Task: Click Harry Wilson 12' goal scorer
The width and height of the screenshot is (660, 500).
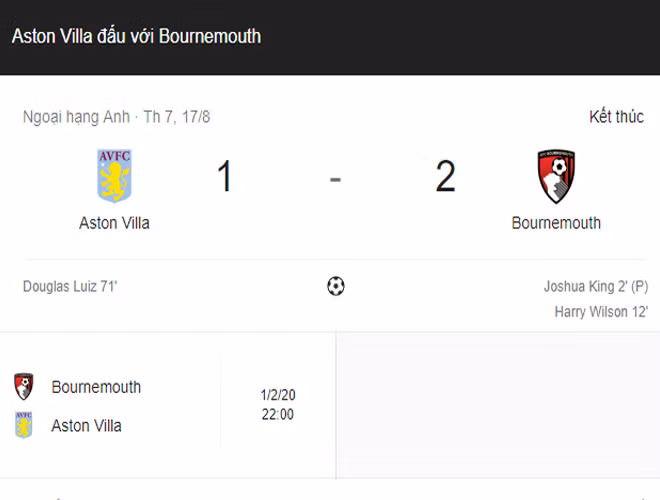Action: point(601,312)
